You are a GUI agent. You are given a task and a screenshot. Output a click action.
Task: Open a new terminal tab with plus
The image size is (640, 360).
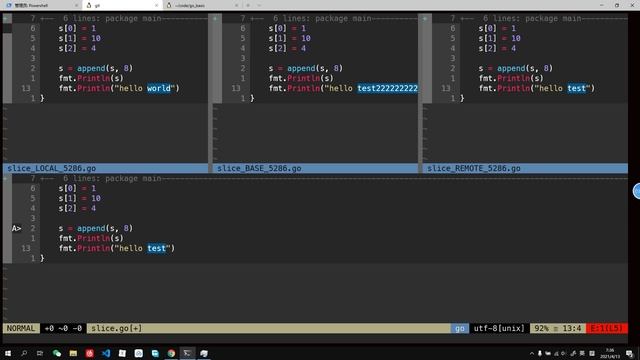pyautogui.click(x=248, y=5)
